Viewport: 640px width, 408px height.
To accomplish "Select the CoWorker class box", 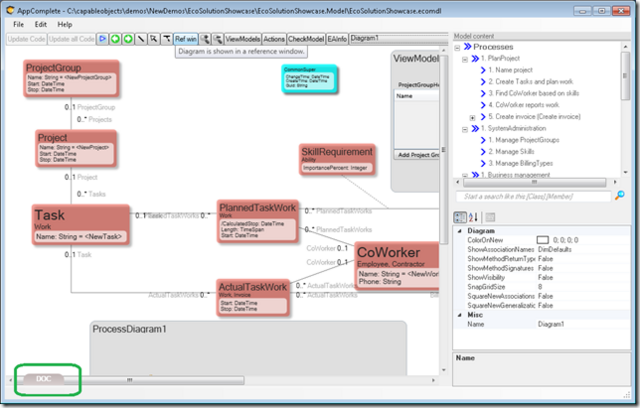I will [397, 266].
